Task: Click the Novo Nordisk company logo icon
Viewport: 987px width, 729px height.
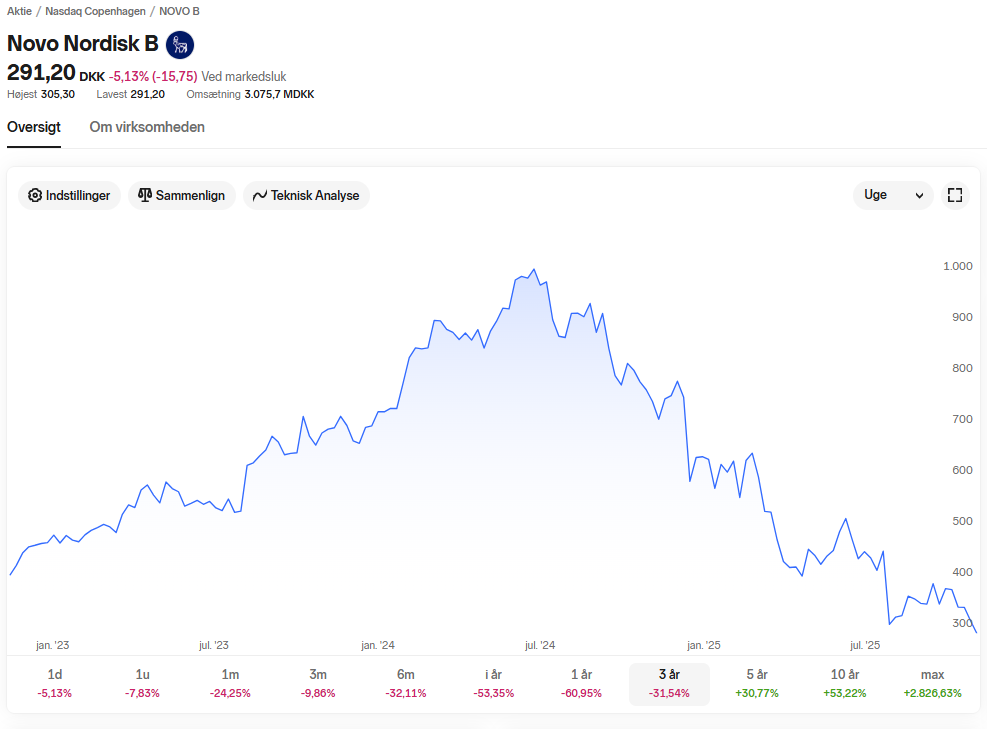Action: tap(180, 45)
